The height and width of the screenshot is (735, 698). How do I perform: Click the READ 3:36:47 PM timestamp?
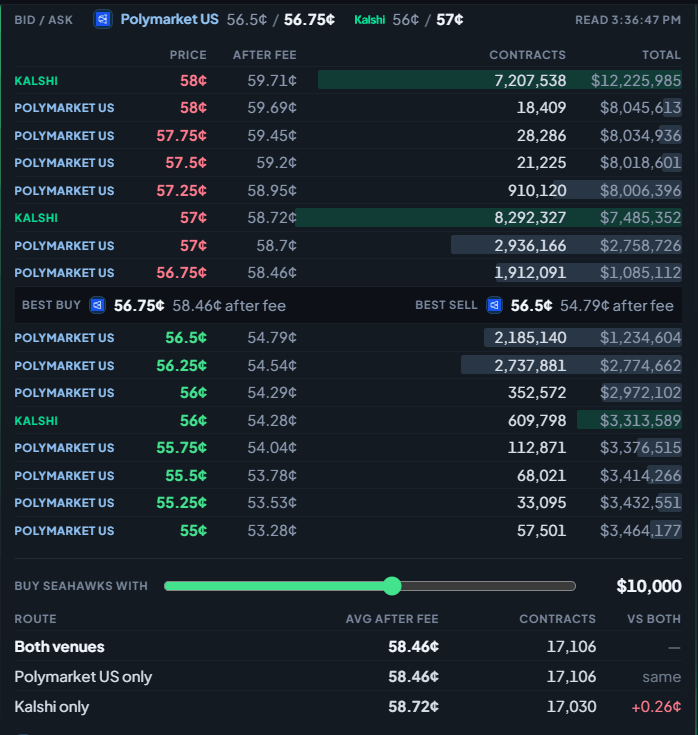(628, 20)
